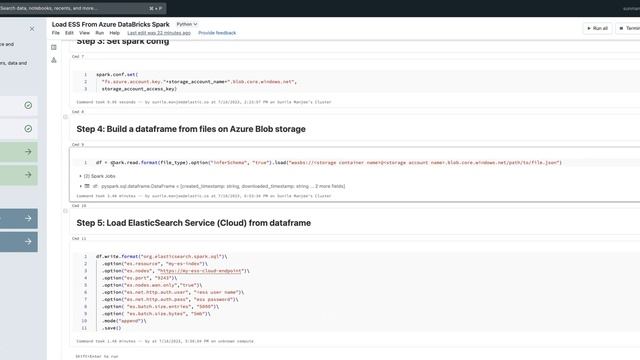Click the df = spark.read.format code line
Screen dimensions: 640x360
(x=329, y=162)
